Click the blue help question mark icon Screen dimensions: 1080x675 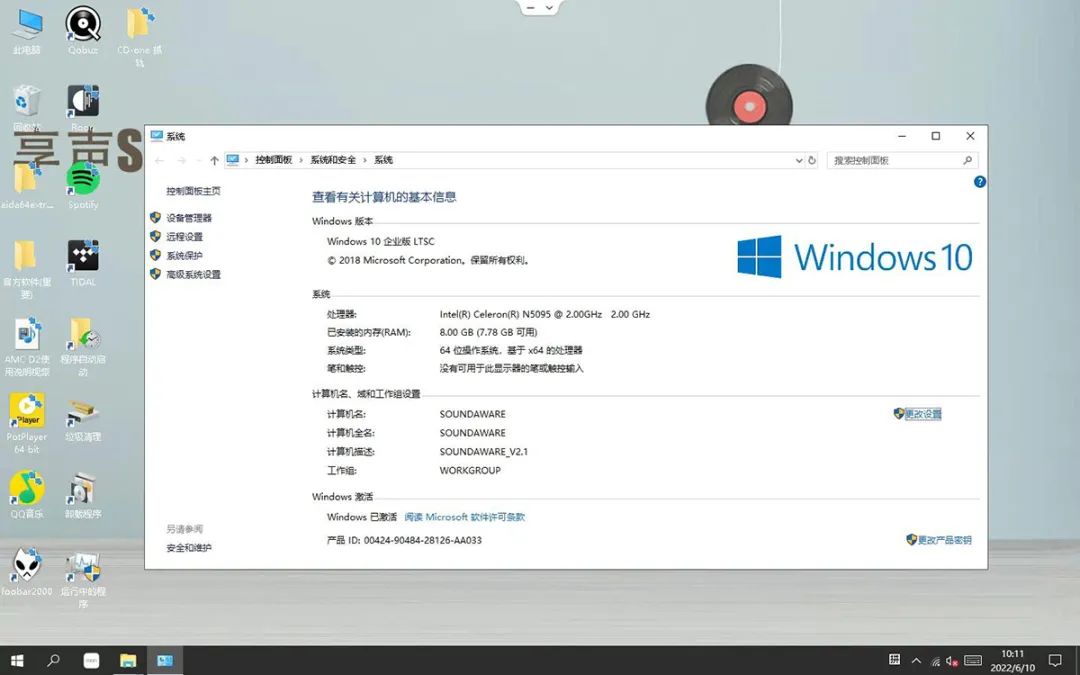tap(980, 182)
